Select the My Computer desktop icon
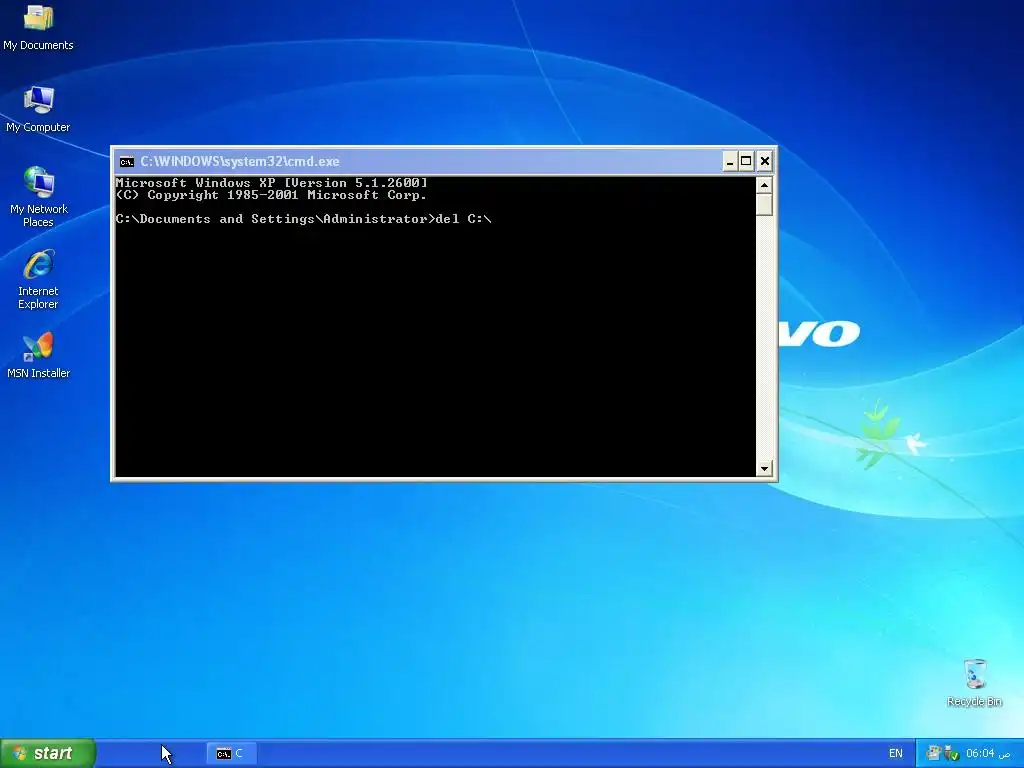The image size is (1024, 768). [38, 109]
